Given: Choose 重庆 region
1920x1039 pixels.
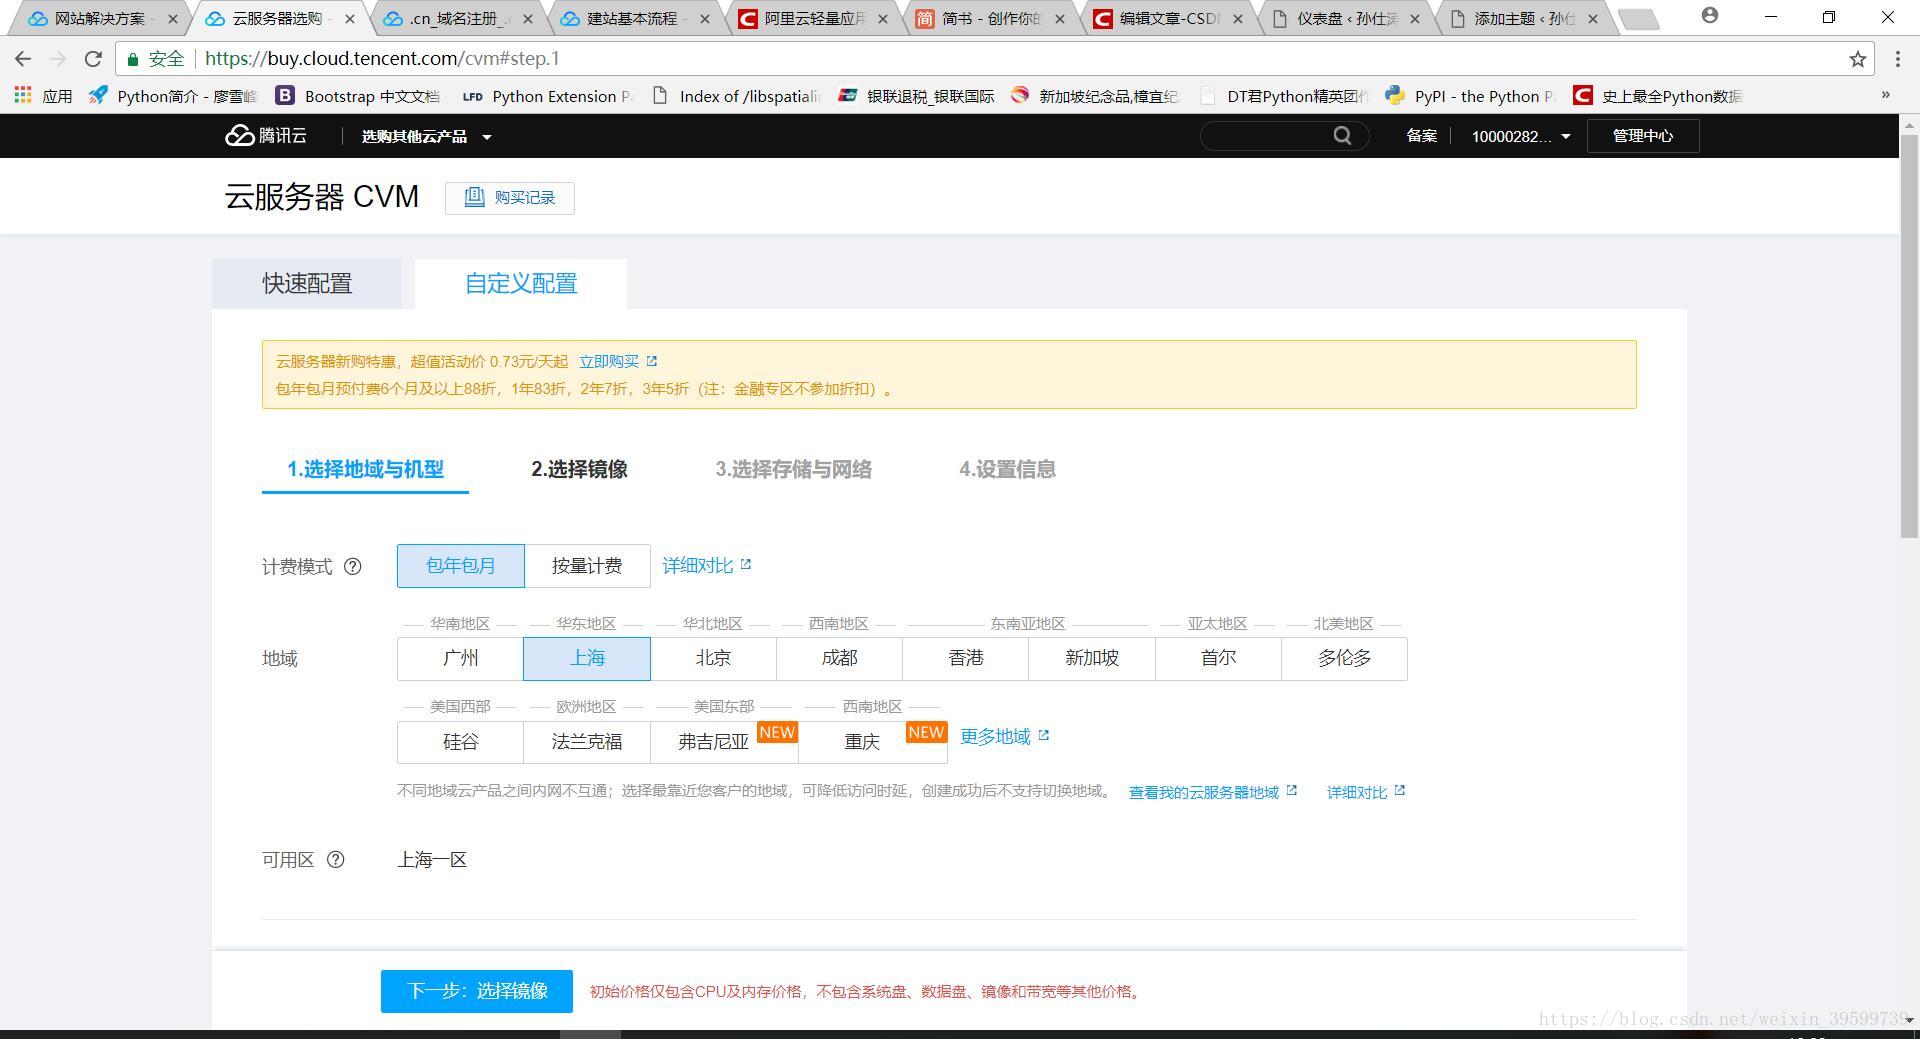Looking at the screenshot, I should (872, 742).
